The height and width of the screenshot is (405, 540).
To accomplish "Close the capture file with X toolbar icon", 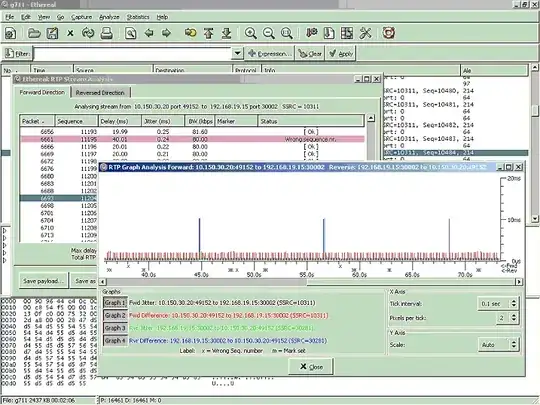I will pos(70,33).
